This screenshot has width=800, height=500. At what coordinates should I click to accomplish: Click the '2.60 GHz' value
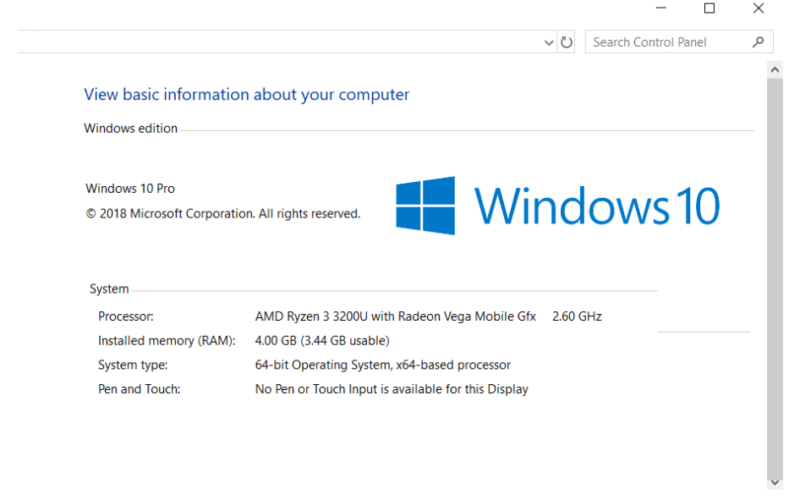point(577,316)
